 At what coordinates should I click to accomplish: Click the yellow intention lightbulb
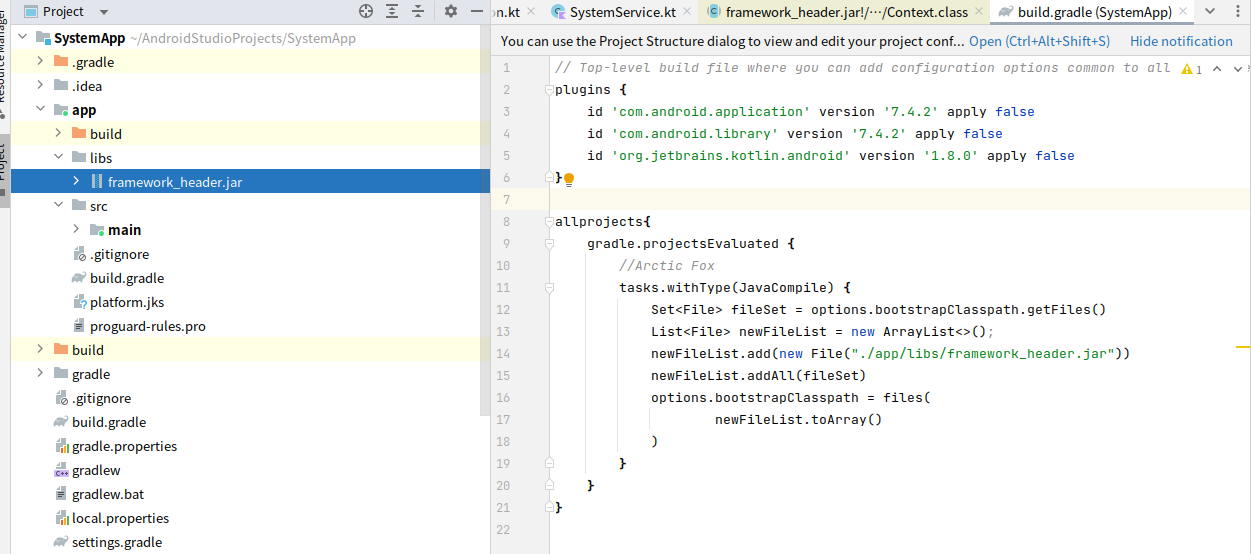point(569,179)
